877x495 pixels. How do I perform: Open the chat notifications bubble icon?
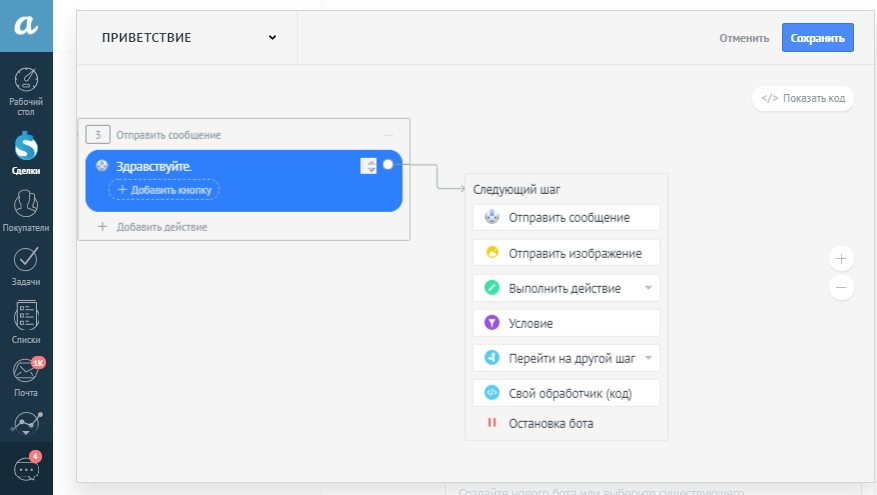[x=26, y=468]
